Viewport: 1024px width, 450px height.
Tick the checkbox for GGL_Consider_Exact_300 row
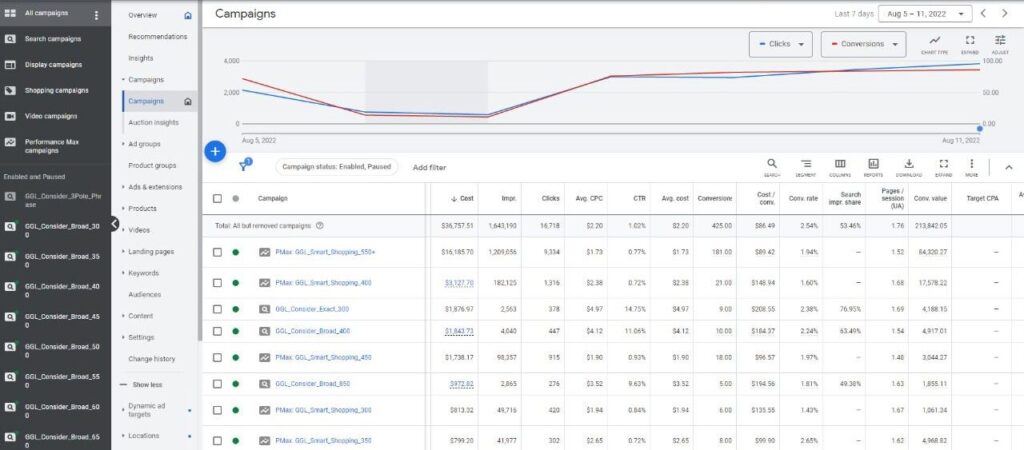[217, 309]
